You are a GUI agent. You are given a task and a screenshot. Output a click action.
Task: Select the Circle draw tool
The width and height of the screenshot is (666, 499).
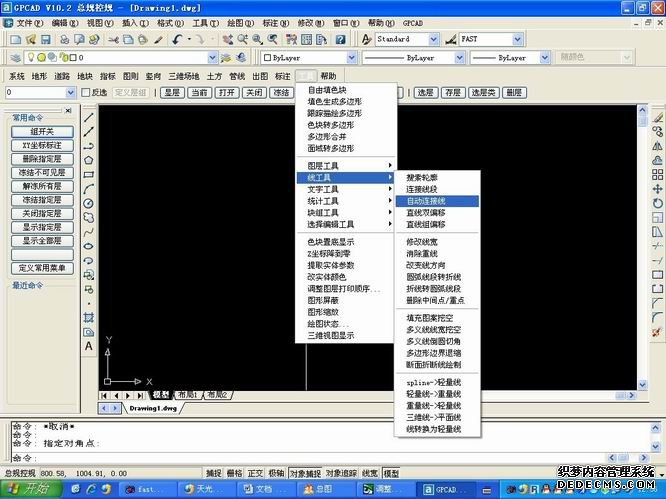tap(88, 203)
